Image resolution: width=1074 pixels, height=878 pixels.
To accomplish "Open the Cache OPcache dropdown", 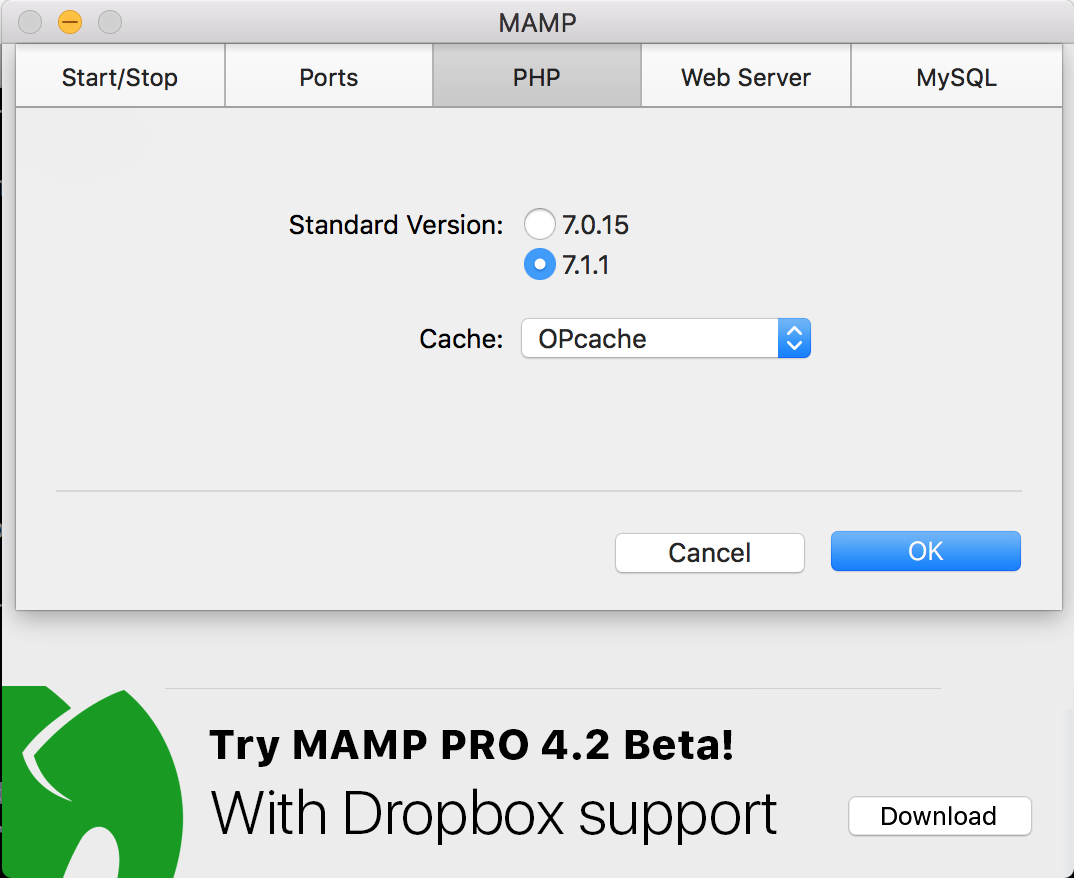I will coord(666,338).
